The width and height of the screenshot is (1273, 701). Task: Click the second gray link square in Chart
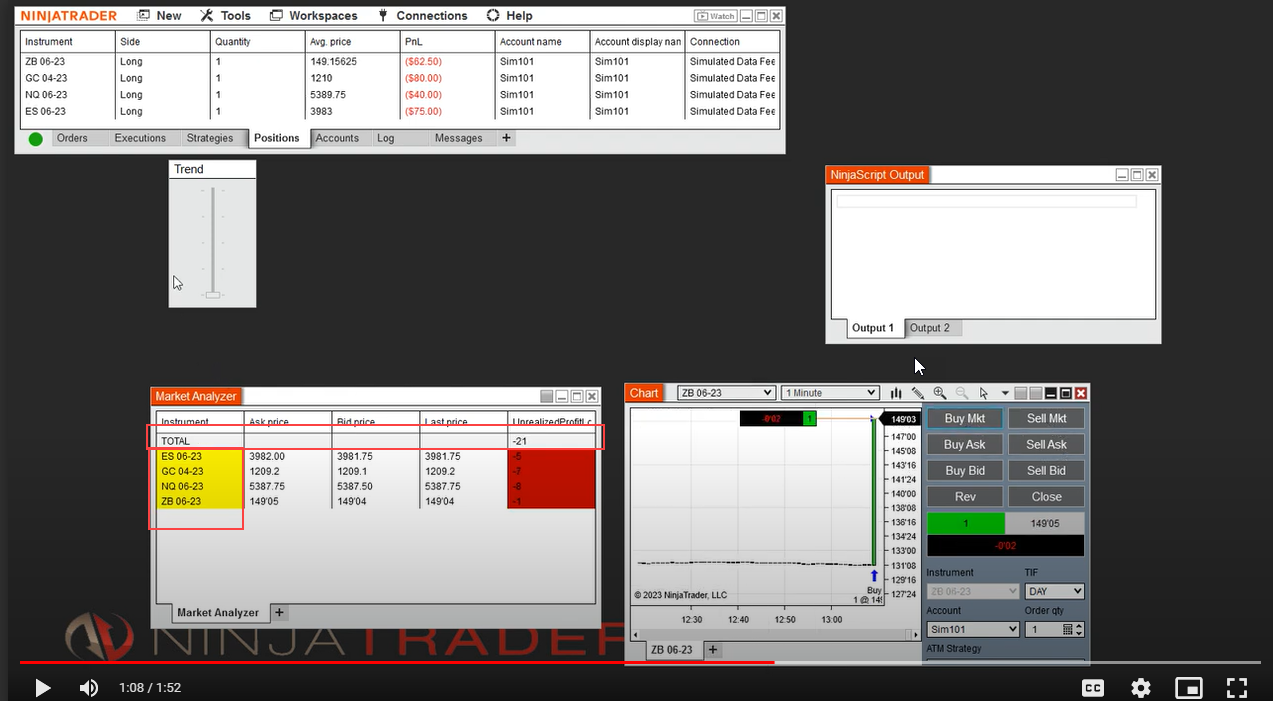pyautogui.click(x=1036, y=394)
